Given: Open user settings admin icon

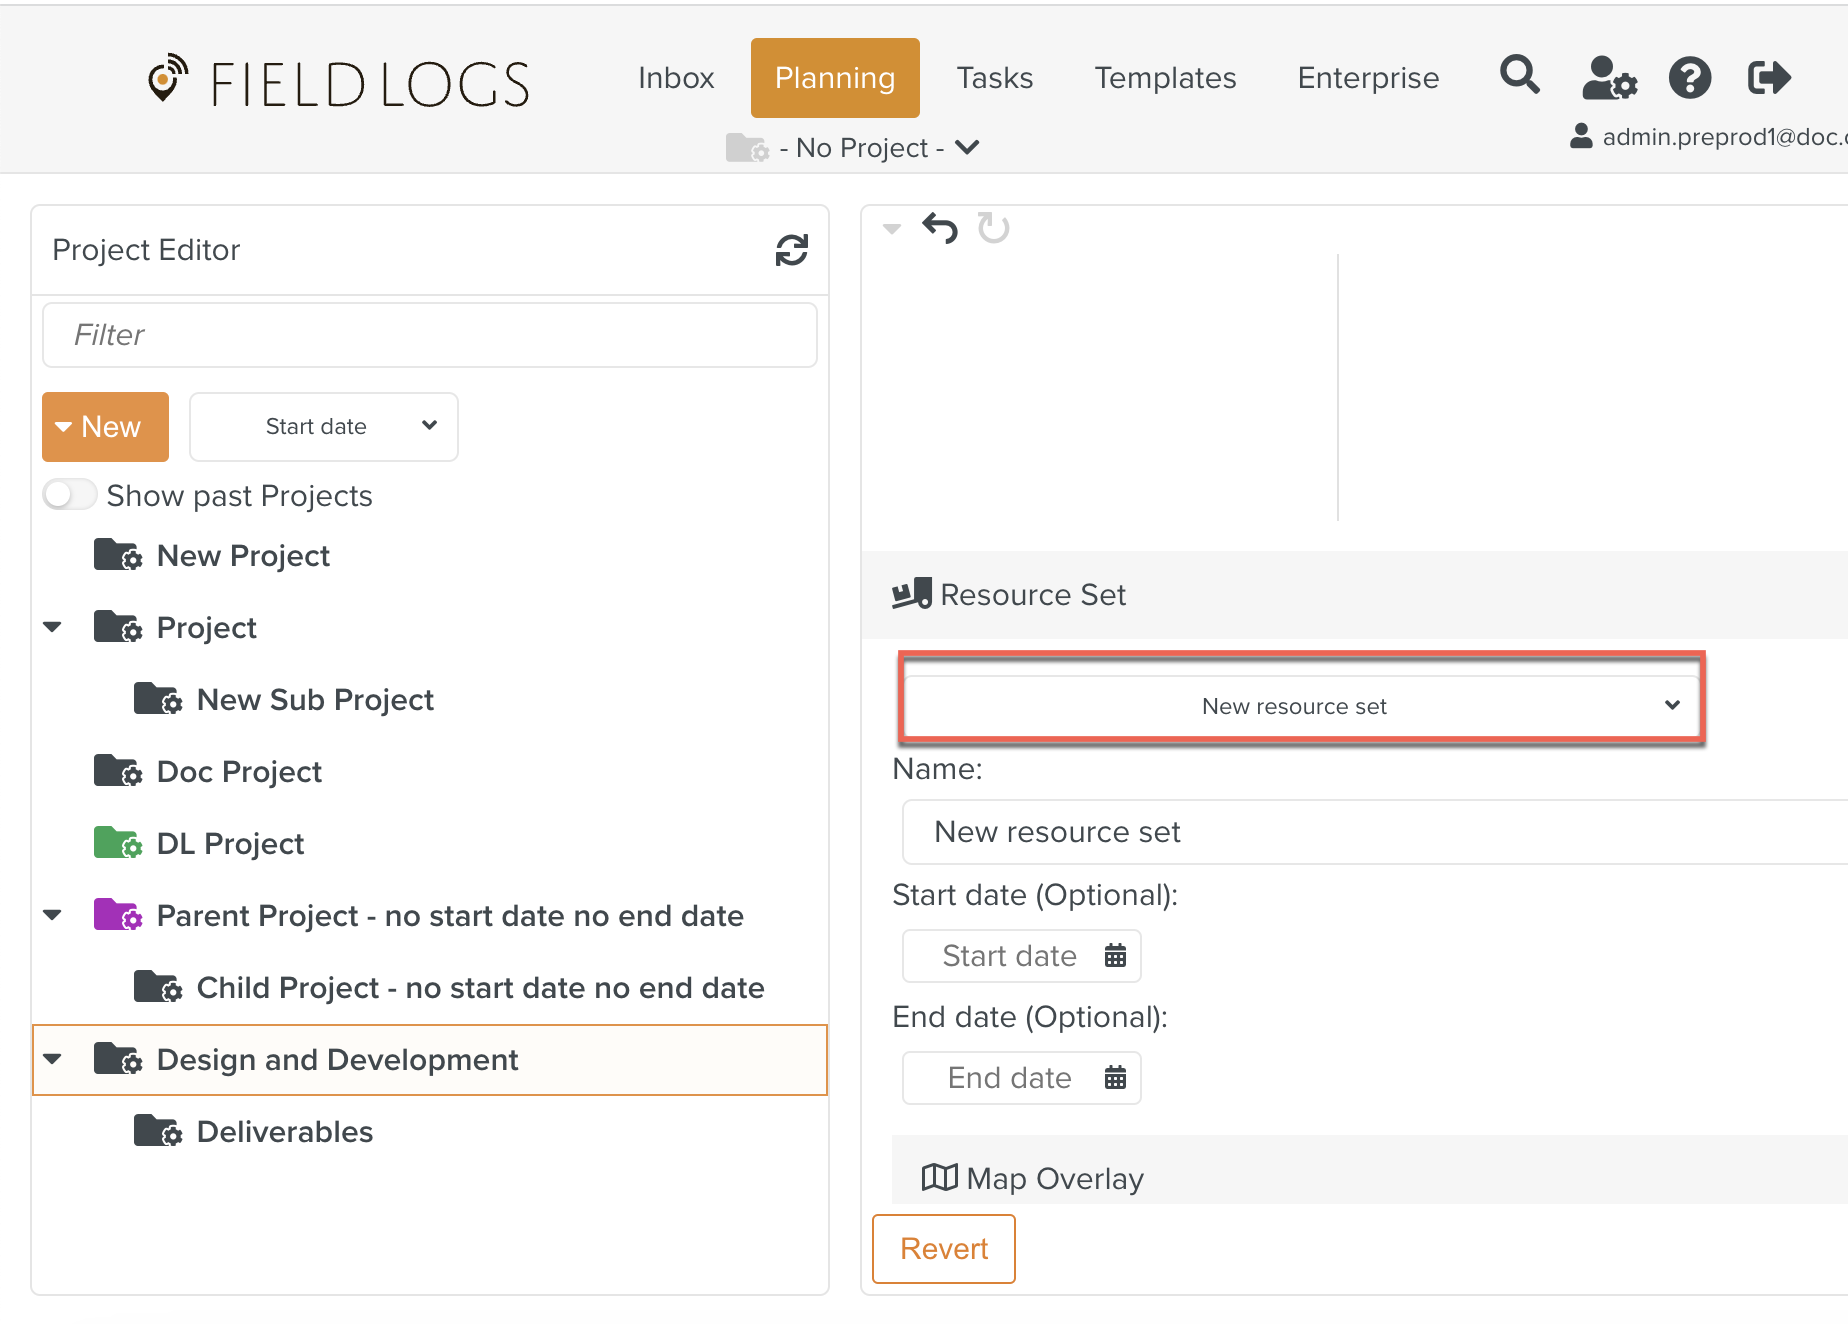Looking at the screenshot, I should point(1608,78).
